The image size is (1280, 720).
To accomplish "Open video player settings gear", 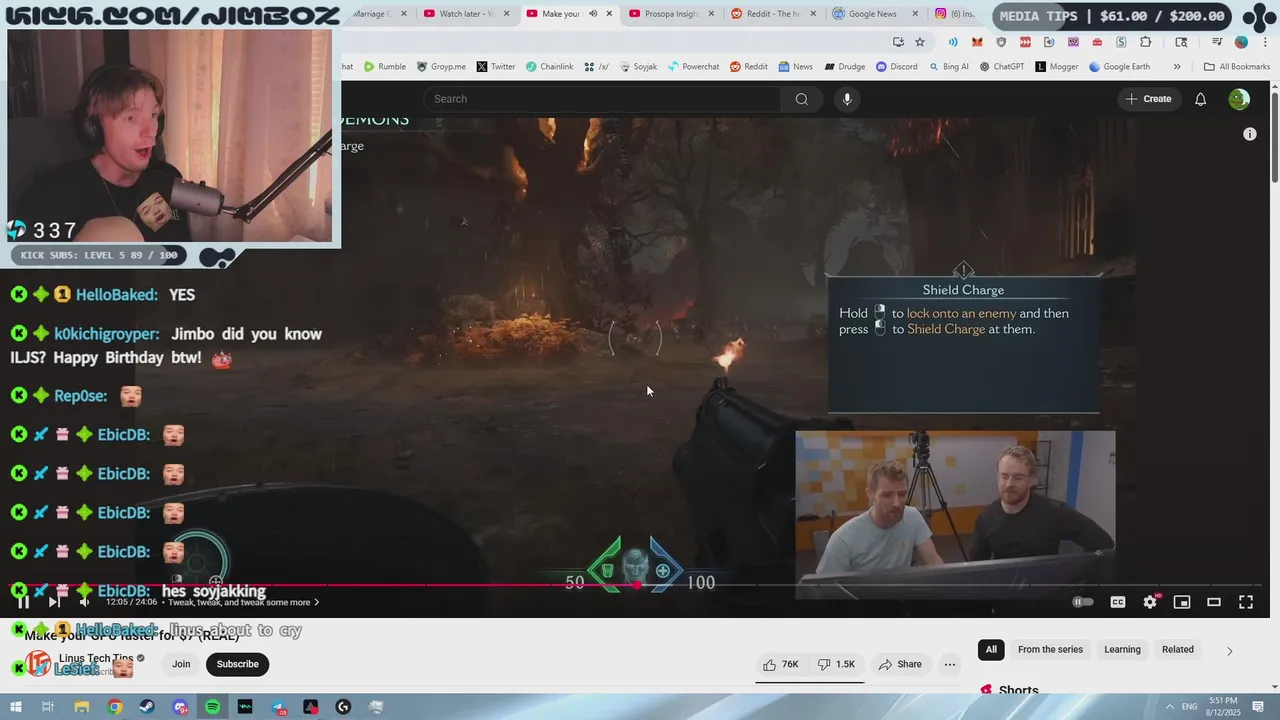I will pyautogui.click(x=1150, y=602).
